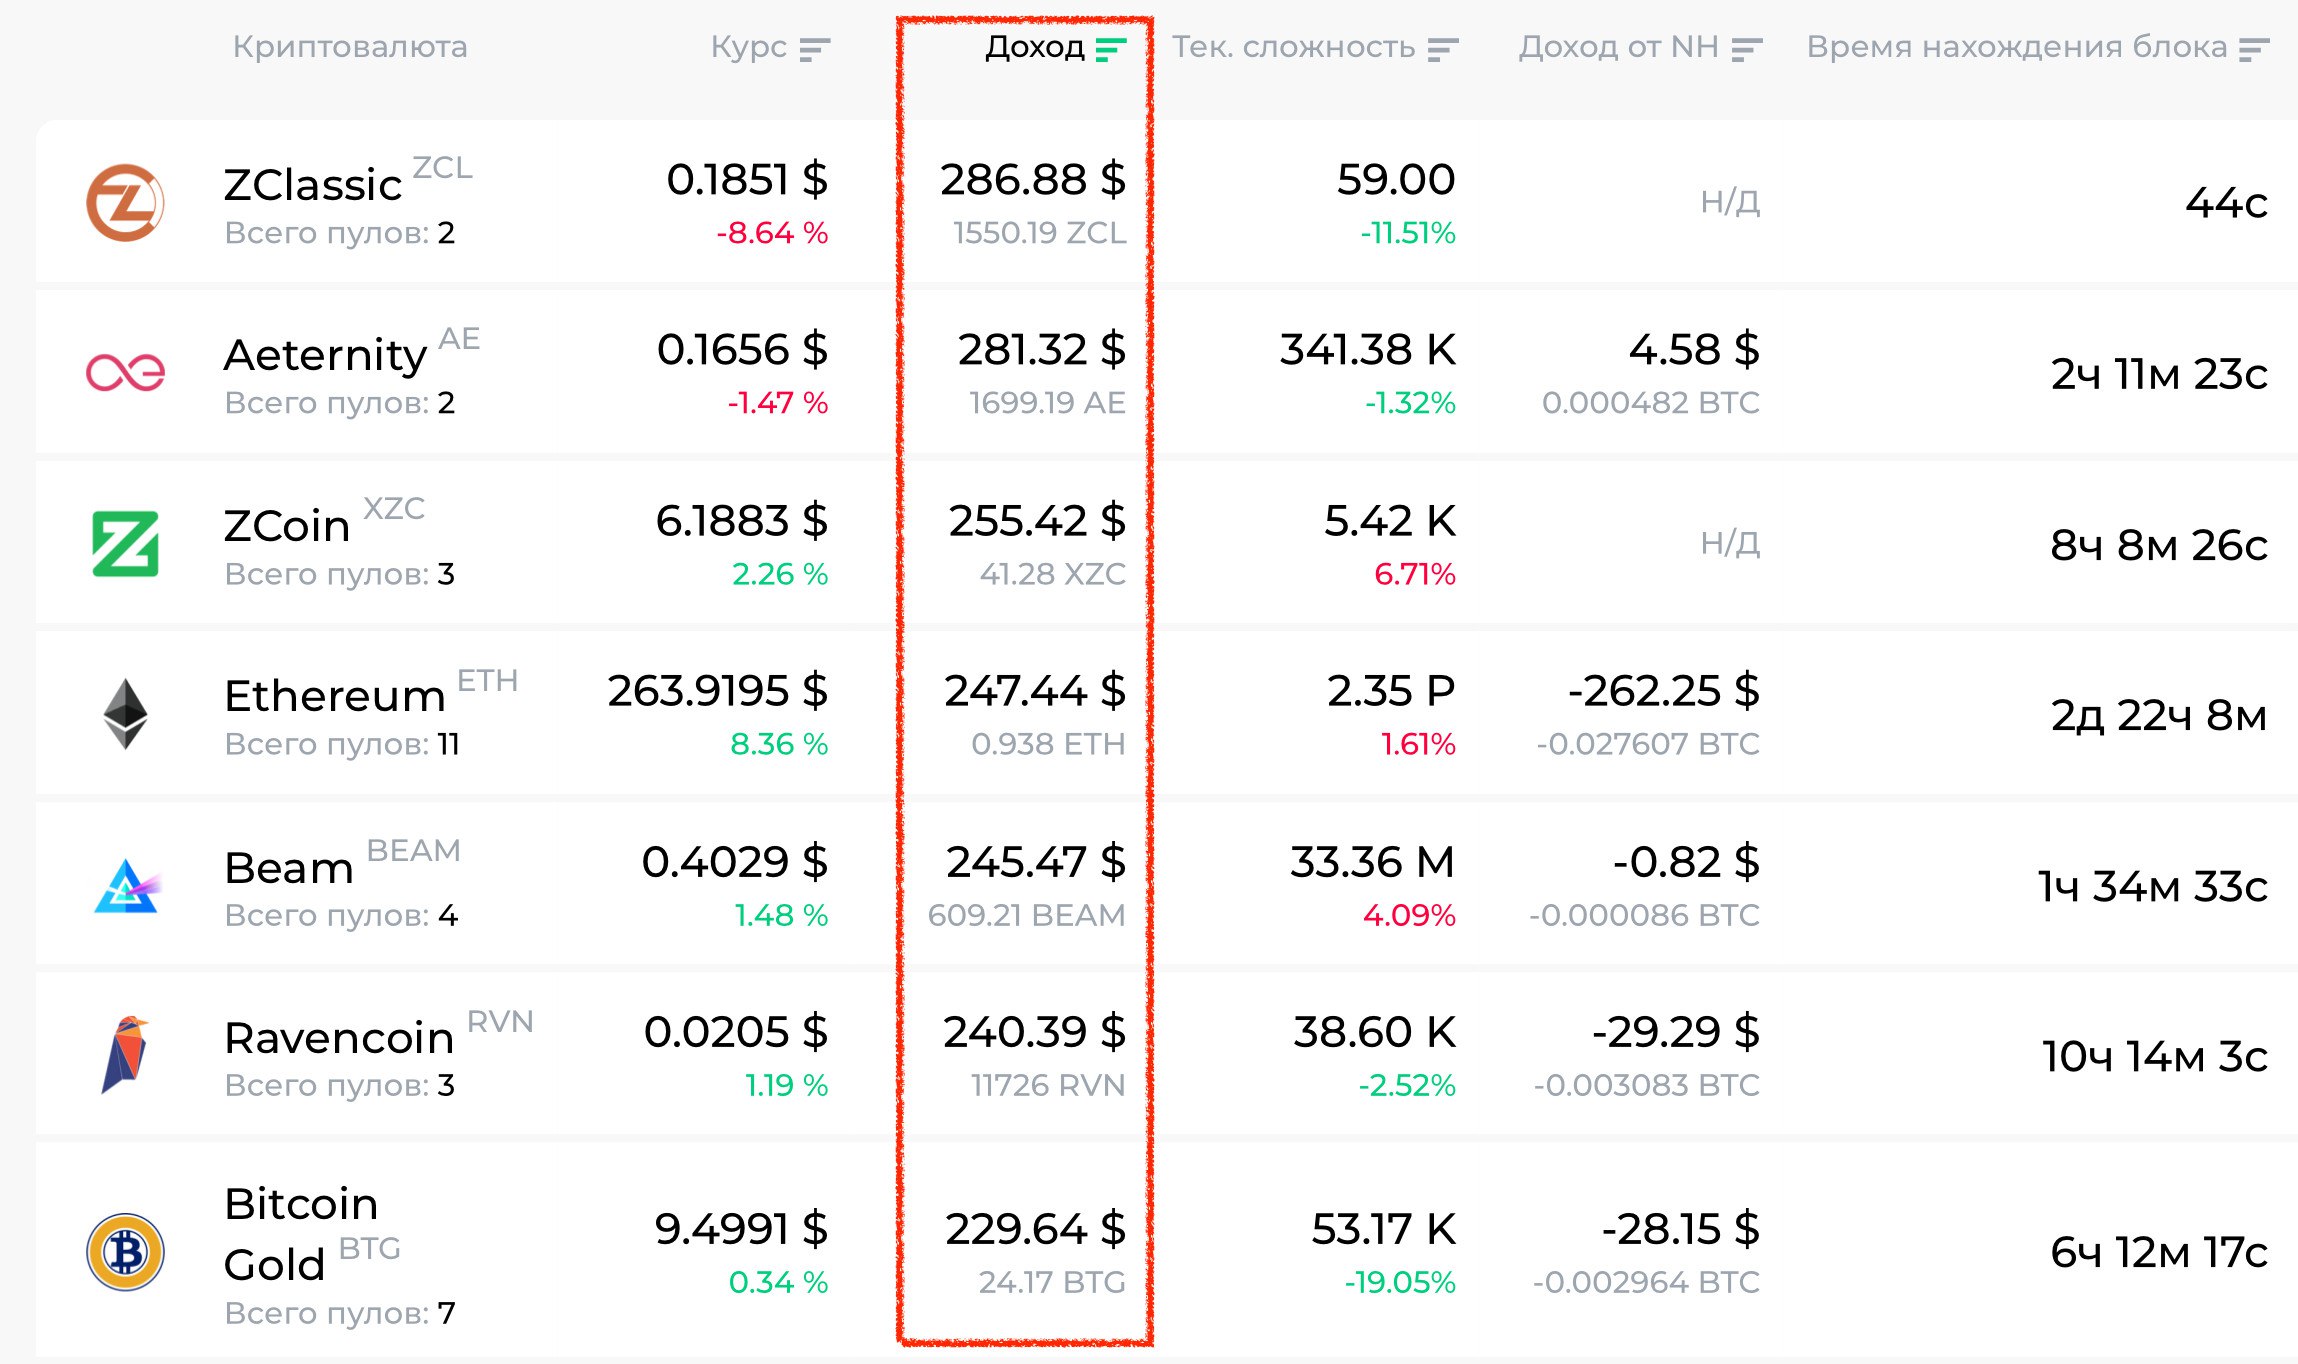Click Bitcoin Gold income 229.64 $
The image size is (2298, 1364).
[x=1036, y=1229]
